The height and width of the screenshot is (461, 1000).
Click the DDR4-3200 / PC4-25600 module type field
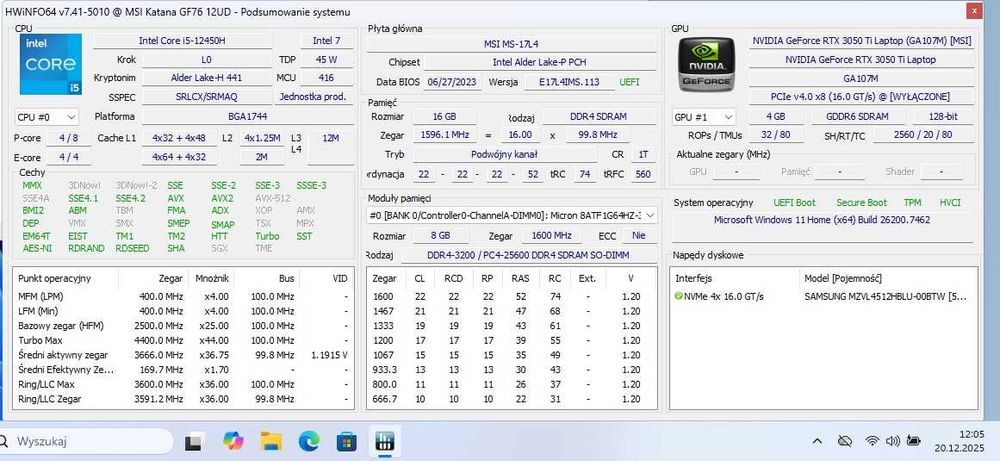(528, 255)
